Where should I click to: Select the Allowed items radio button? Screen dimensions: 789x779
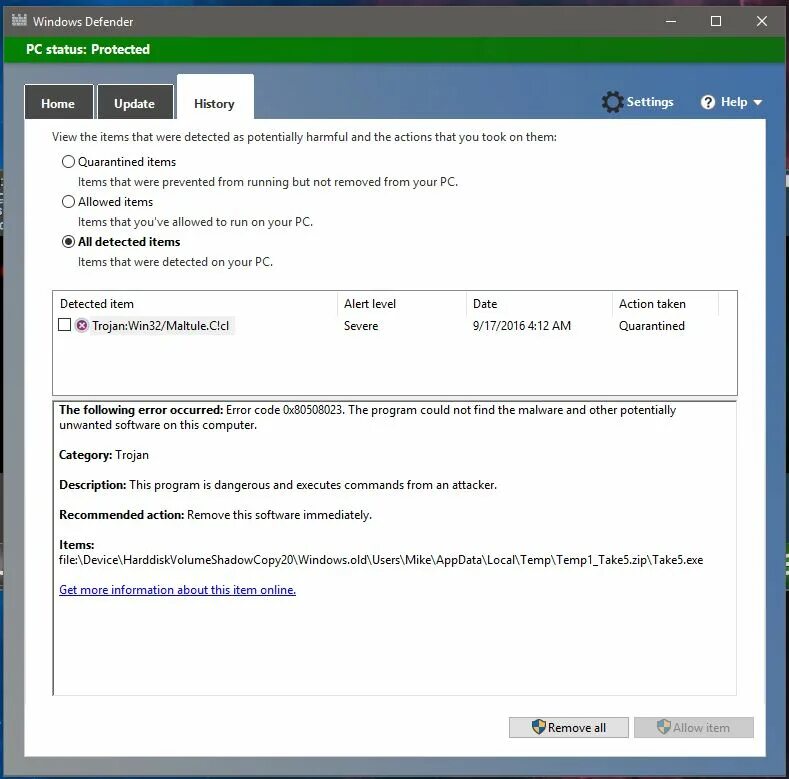(68, 202)
